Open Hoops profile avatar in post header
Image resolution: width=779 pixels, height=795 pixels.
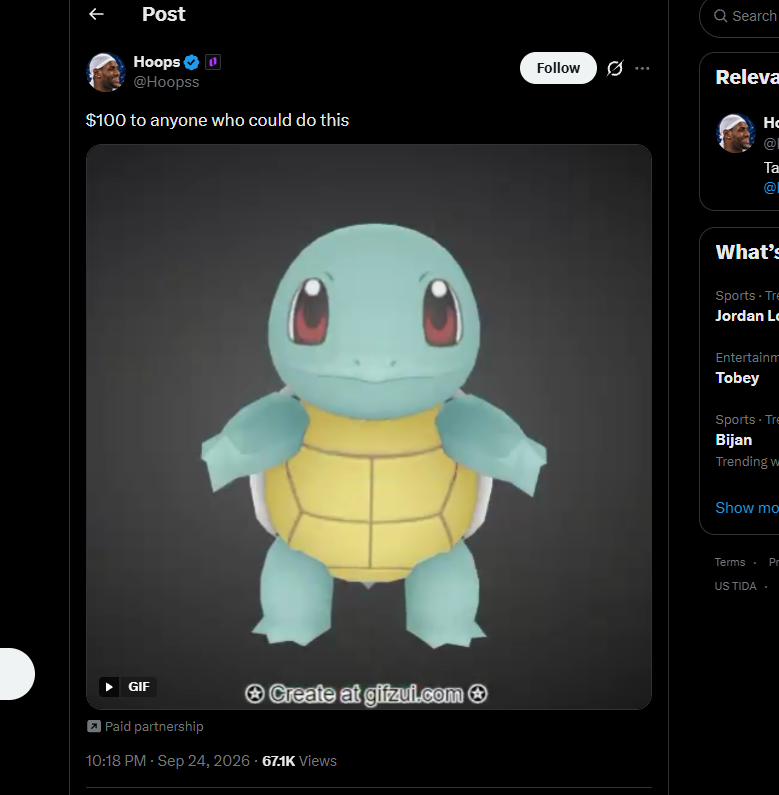click(105, 72)
